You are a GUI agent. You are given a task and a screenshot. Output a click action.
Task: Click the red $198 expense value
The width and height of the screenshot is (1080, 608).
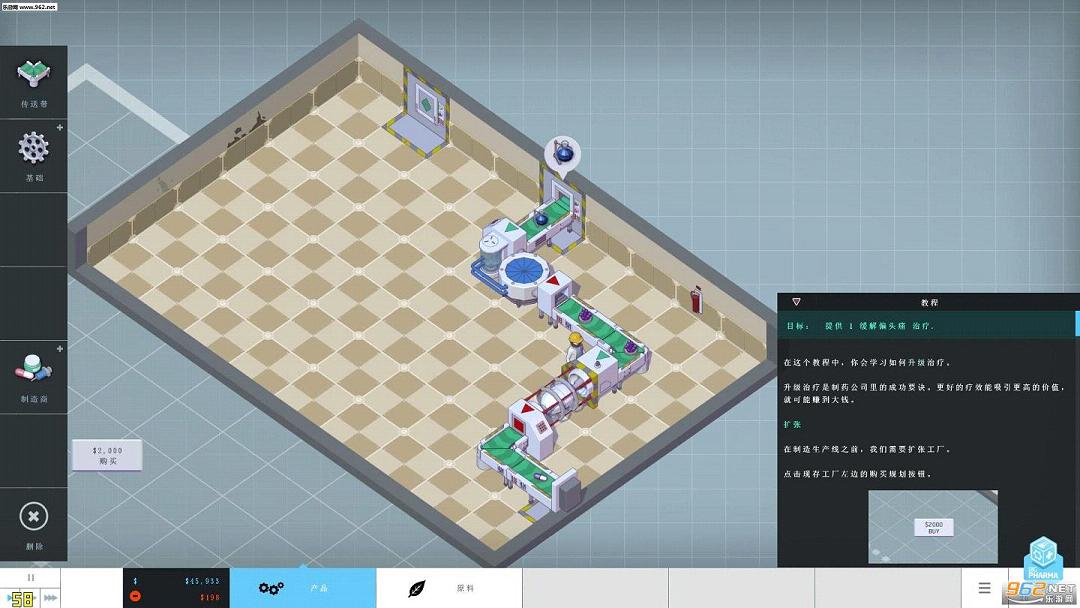tap(209, 596)
